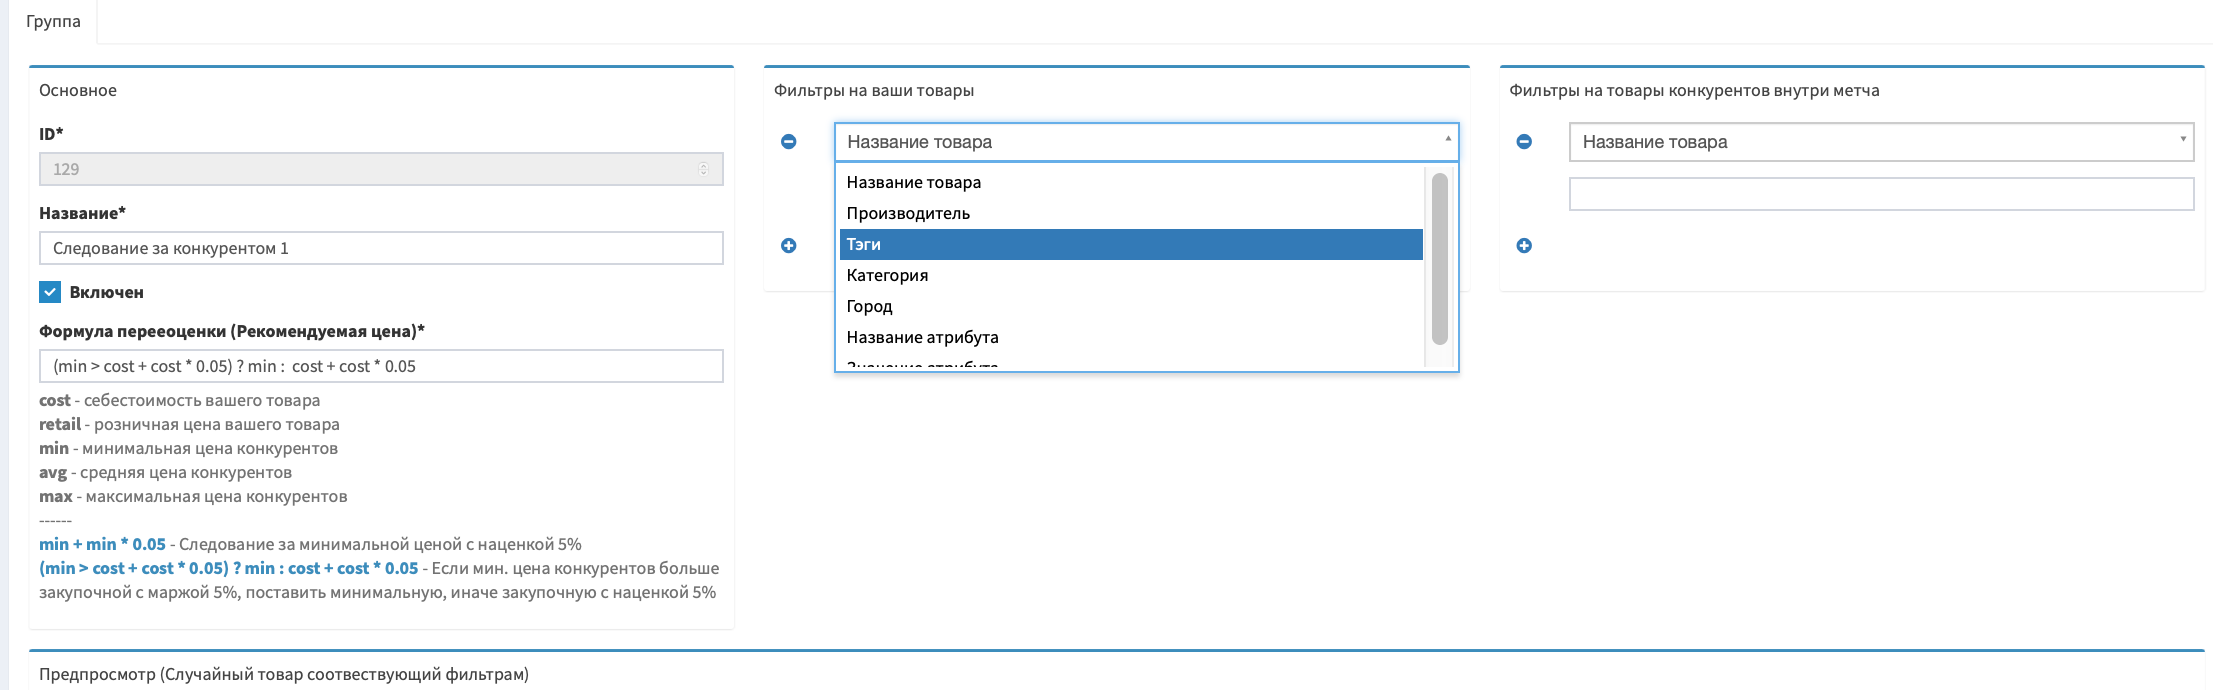This screenshot has height=690, width=2213.
Task: Toggle the Включен checkbox
Action: coord(50,292)
